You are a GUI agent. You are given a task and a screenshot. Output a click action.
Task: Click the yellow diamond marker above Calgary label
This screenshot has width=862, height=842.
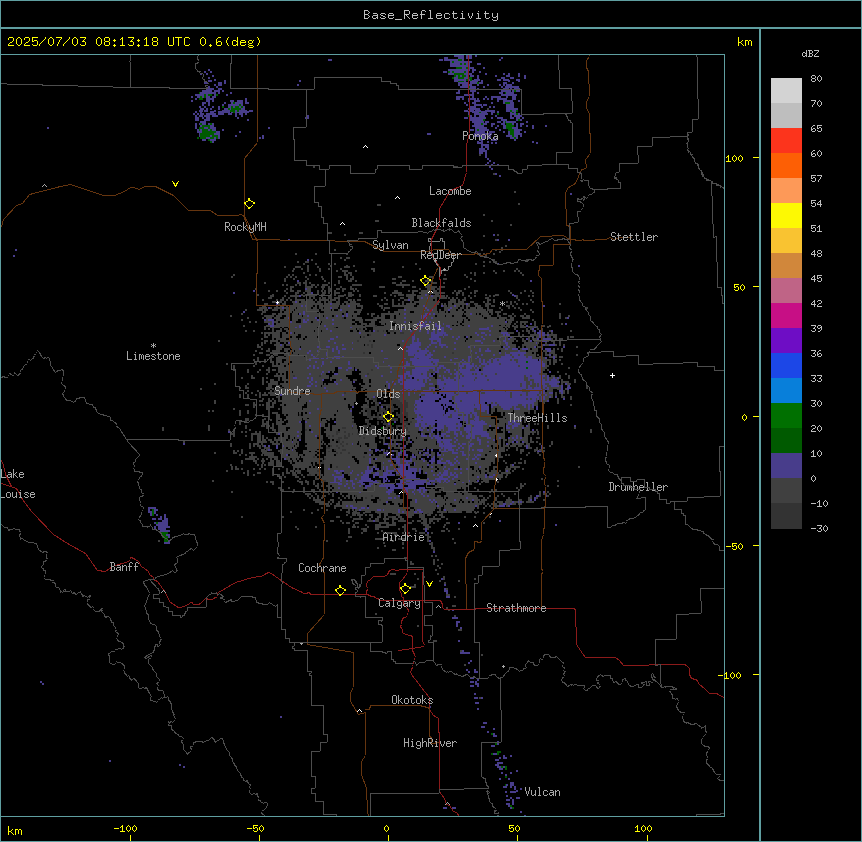[405, 589]
